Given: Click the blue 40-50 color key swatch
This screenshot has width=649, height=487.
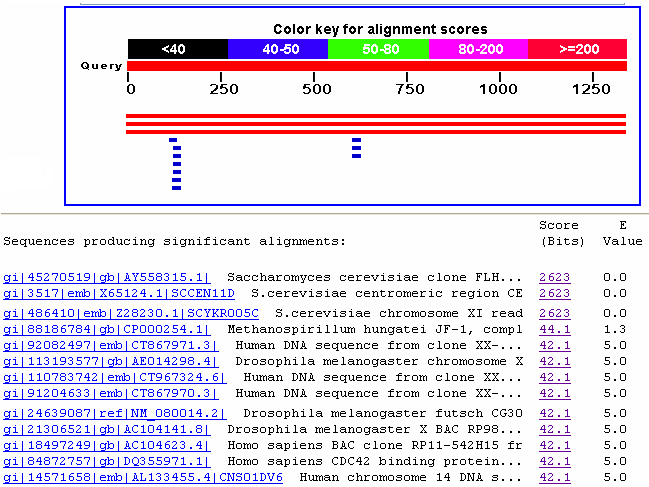Looking at the screenshot, I should (278, 48).
